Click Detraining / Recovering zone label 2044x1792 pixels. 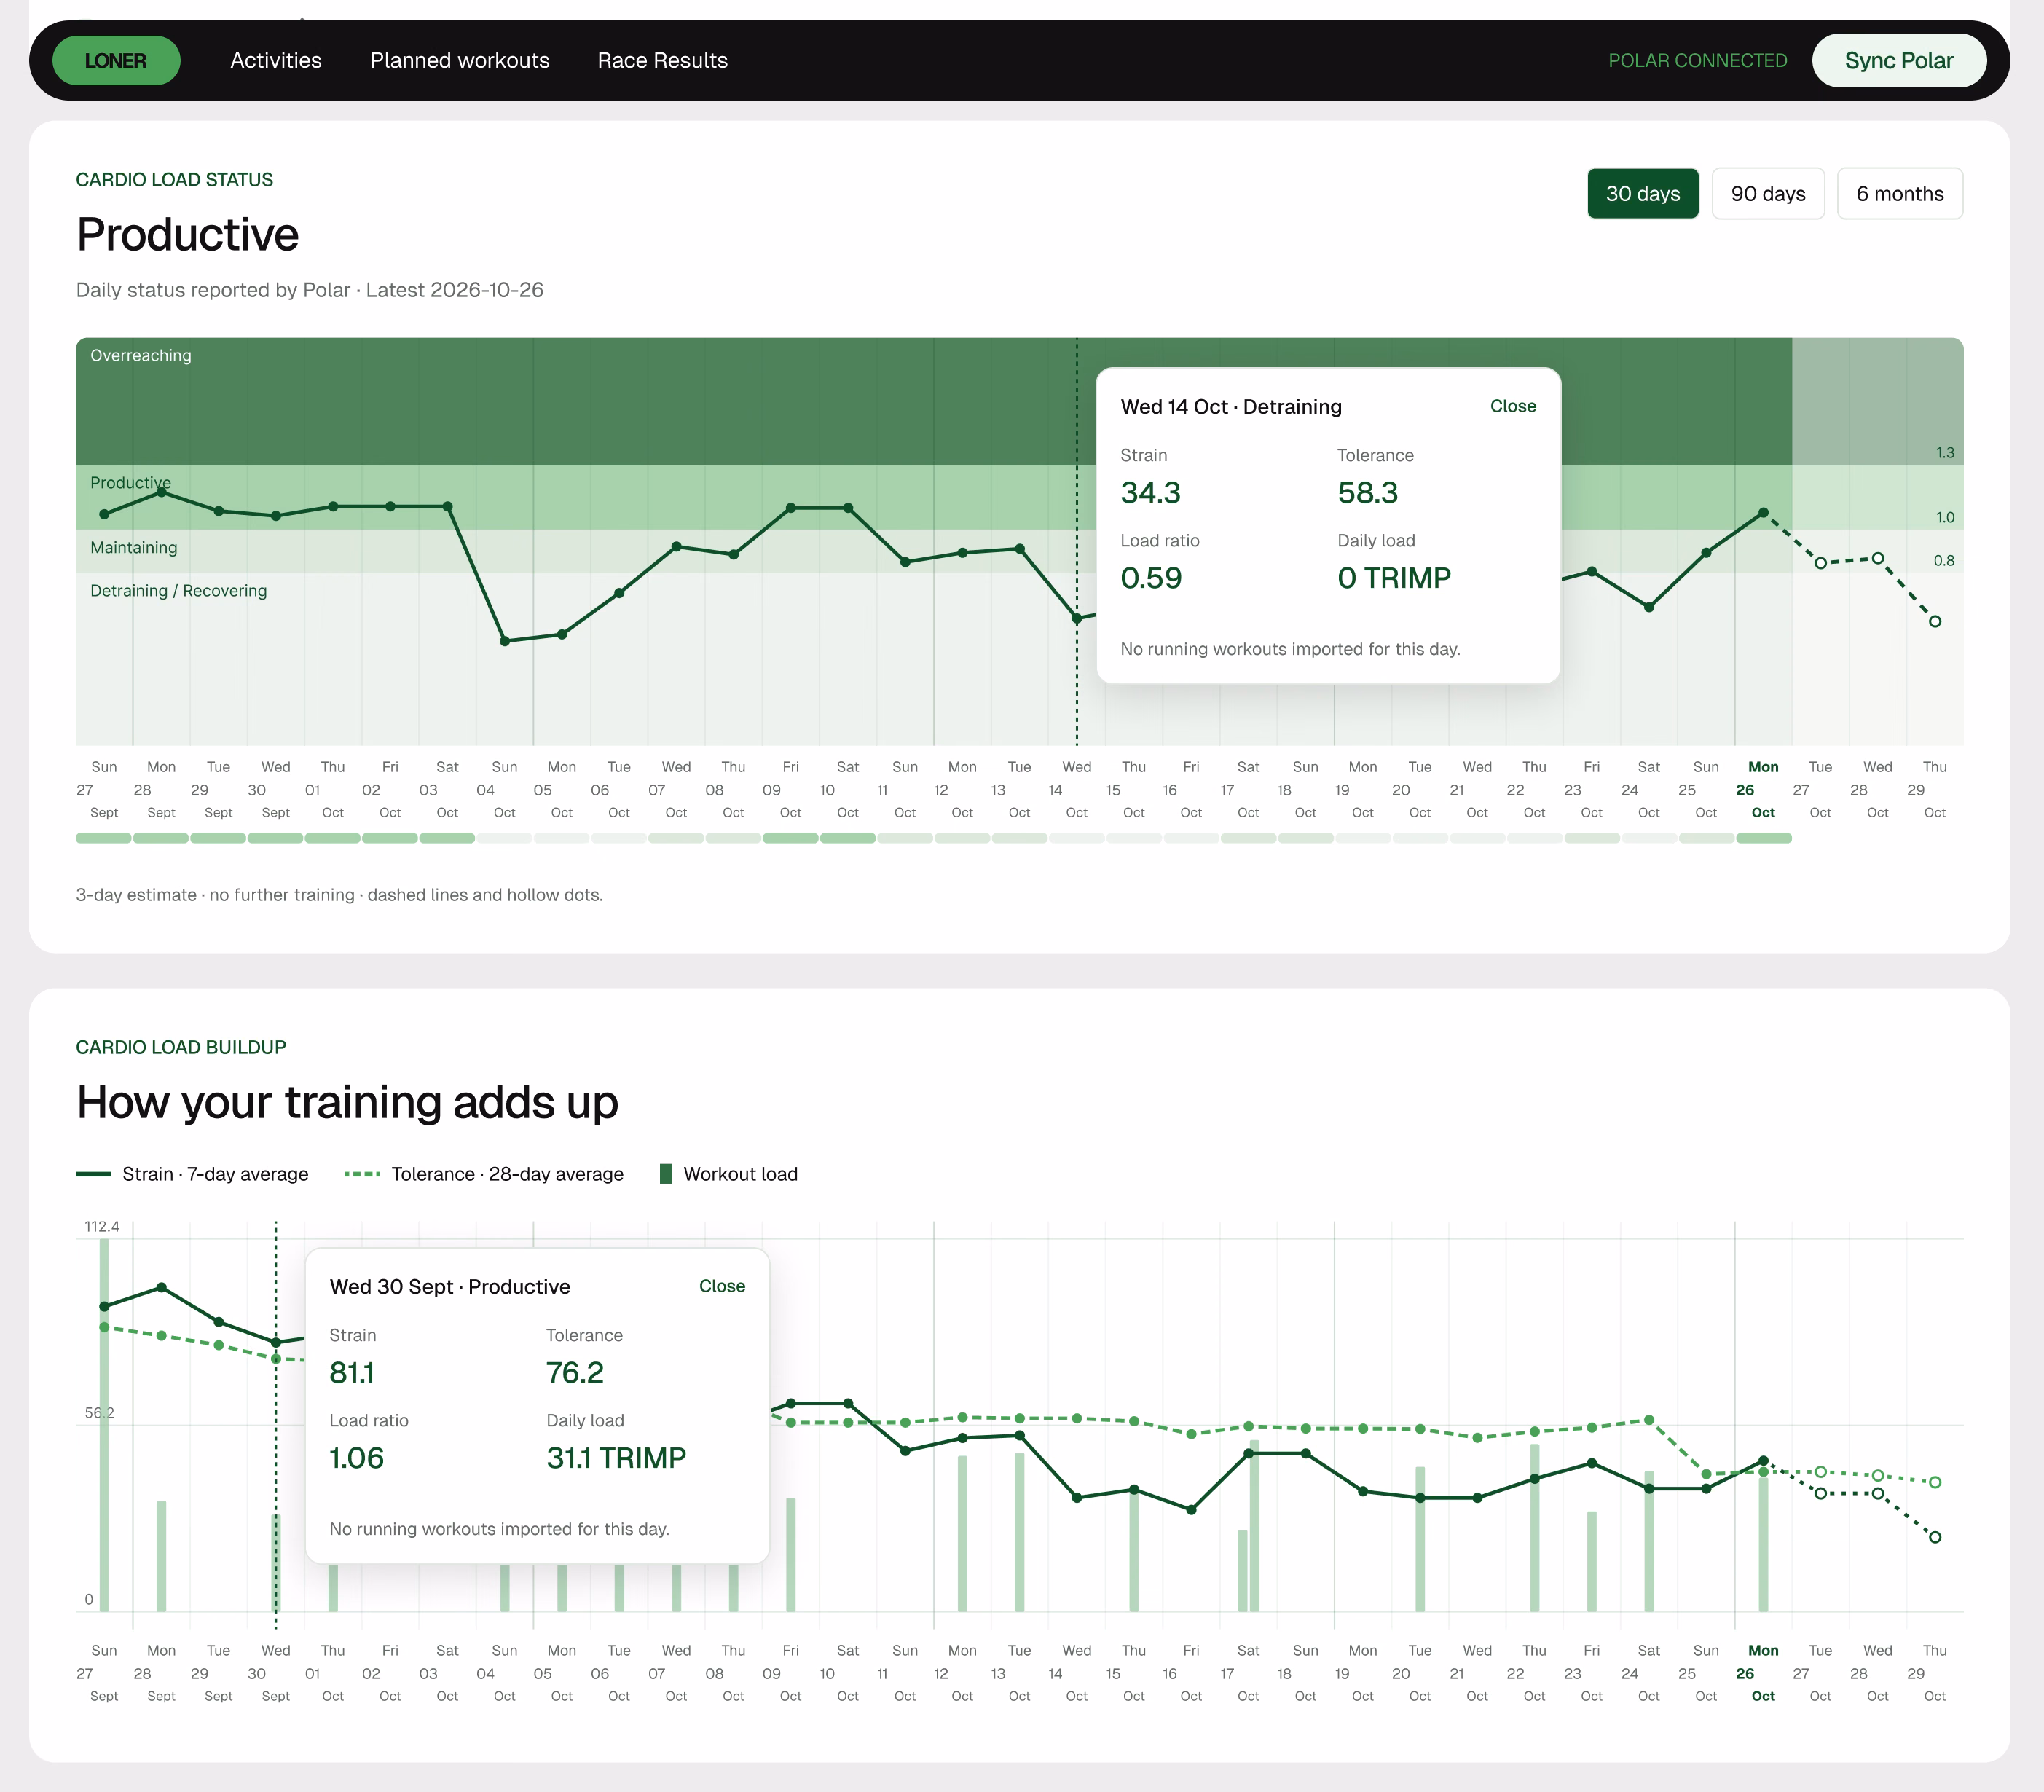(x=179, y=591)
